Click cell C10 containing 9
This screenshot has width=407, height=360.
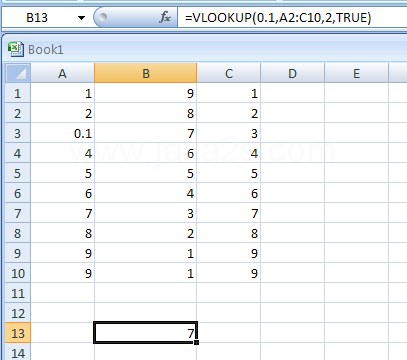229,273
